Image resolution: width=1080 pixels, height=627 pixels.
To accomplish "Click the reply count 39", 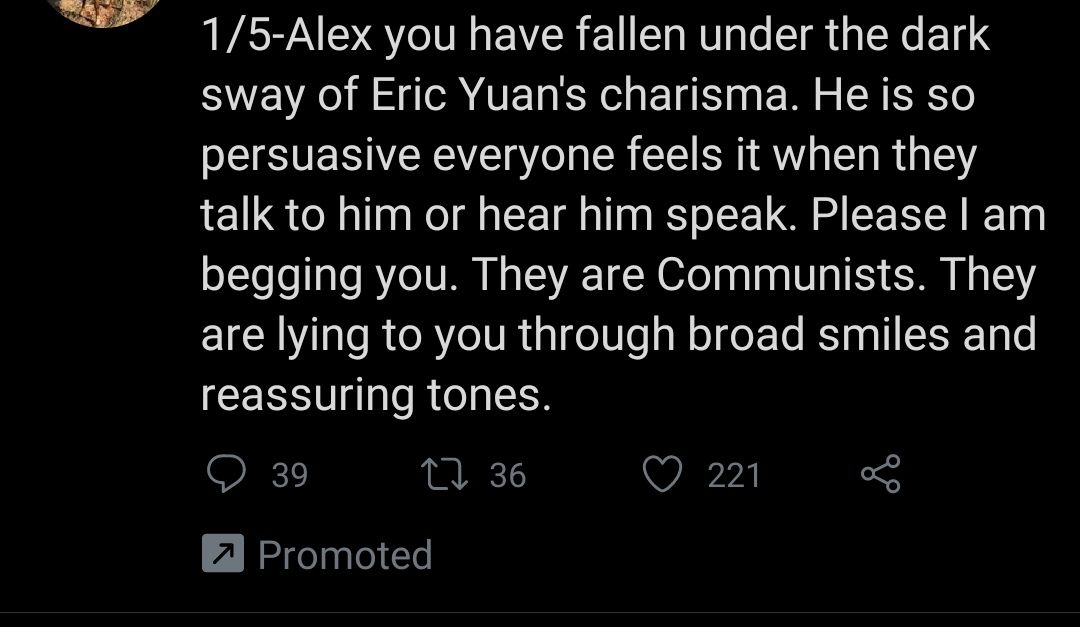I will click(289, 475).
